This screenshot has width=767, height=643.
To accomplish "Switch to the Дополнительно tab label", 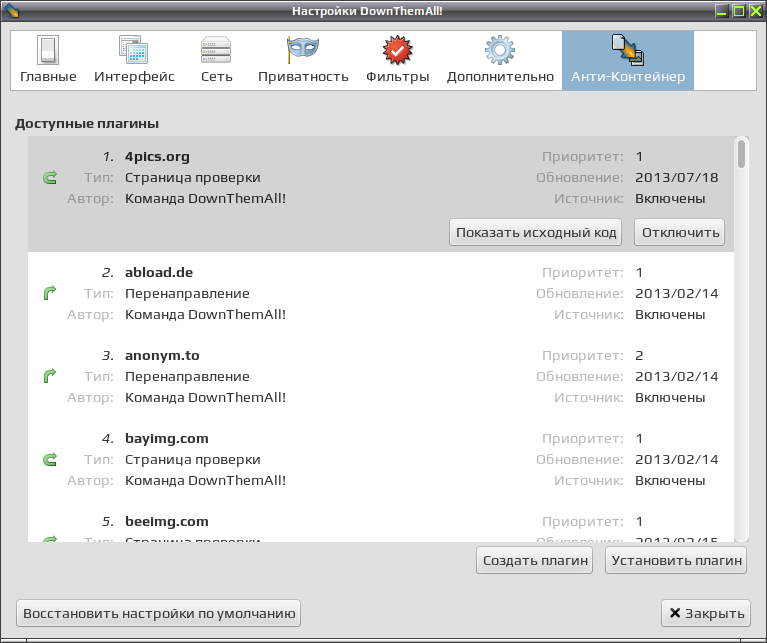I will [x=500, y=77].
